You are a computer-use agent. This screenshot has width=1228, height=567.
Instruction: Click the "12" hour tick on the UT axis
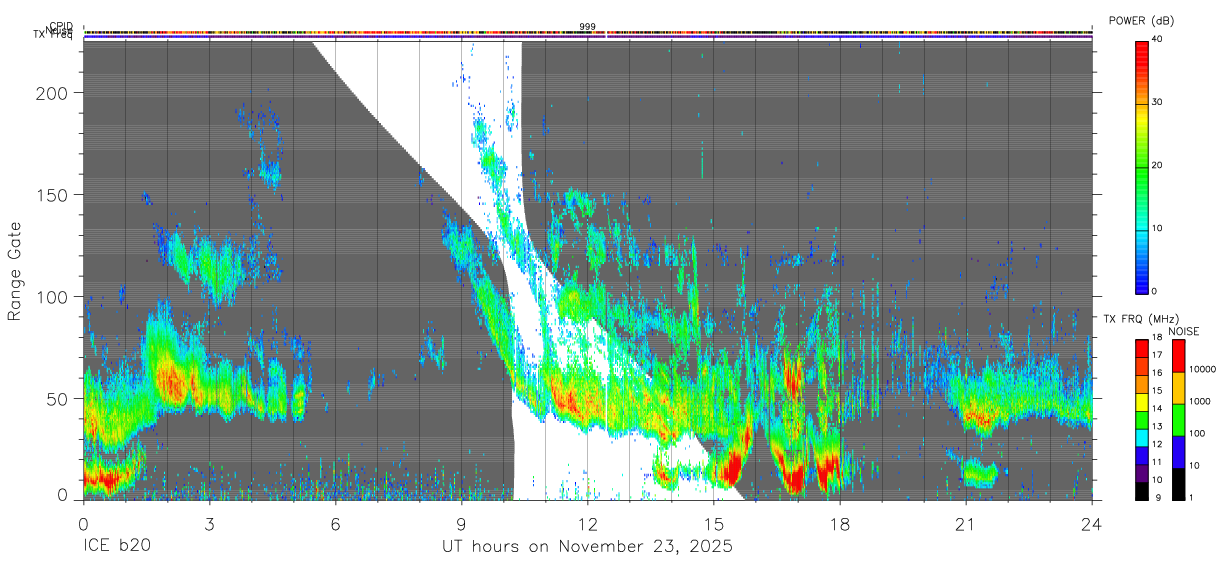[587, 524]
